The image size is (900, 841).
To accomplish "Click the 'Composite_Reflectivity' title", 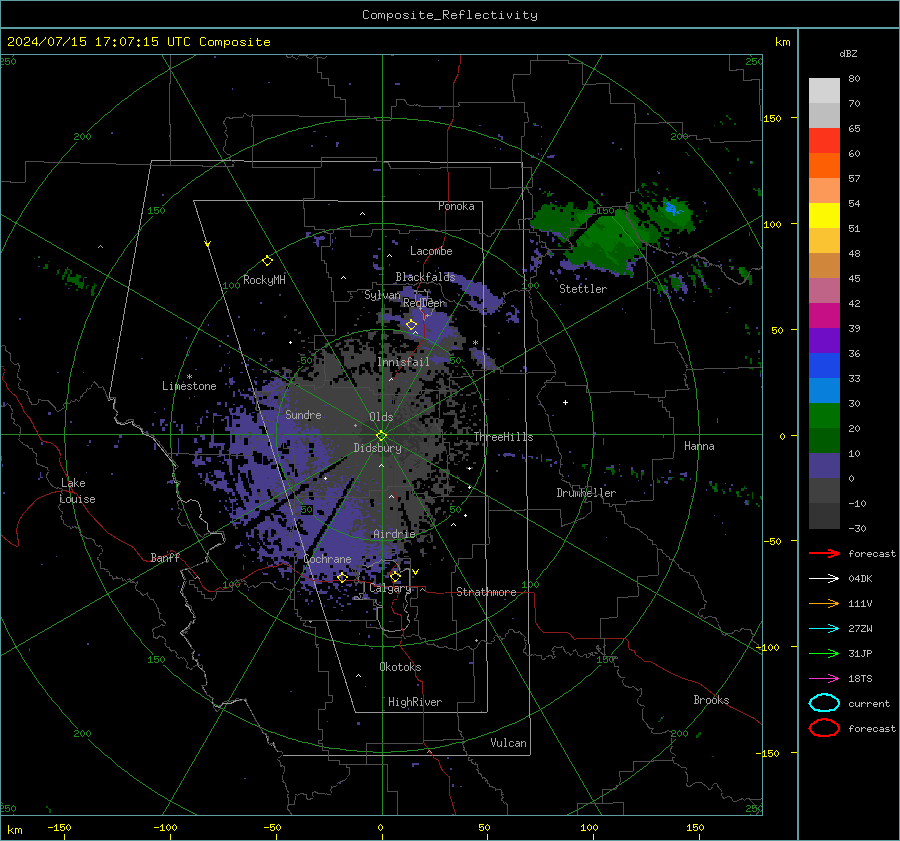I will click(x=449, y=15).
